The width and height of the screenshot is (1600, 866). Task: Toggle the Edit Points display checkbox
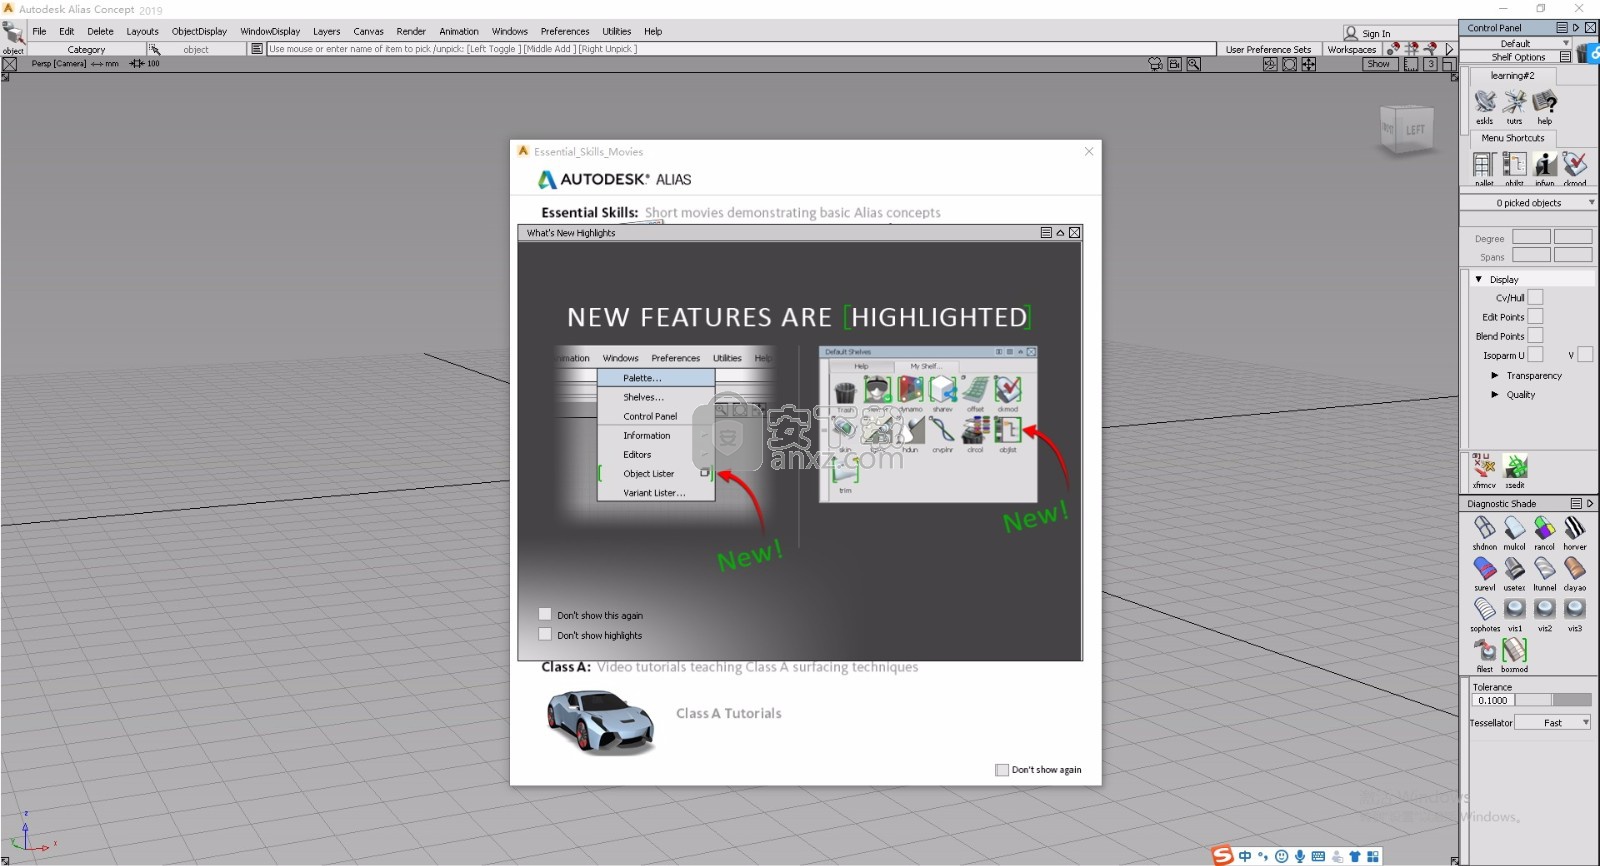coord(1535,316)
